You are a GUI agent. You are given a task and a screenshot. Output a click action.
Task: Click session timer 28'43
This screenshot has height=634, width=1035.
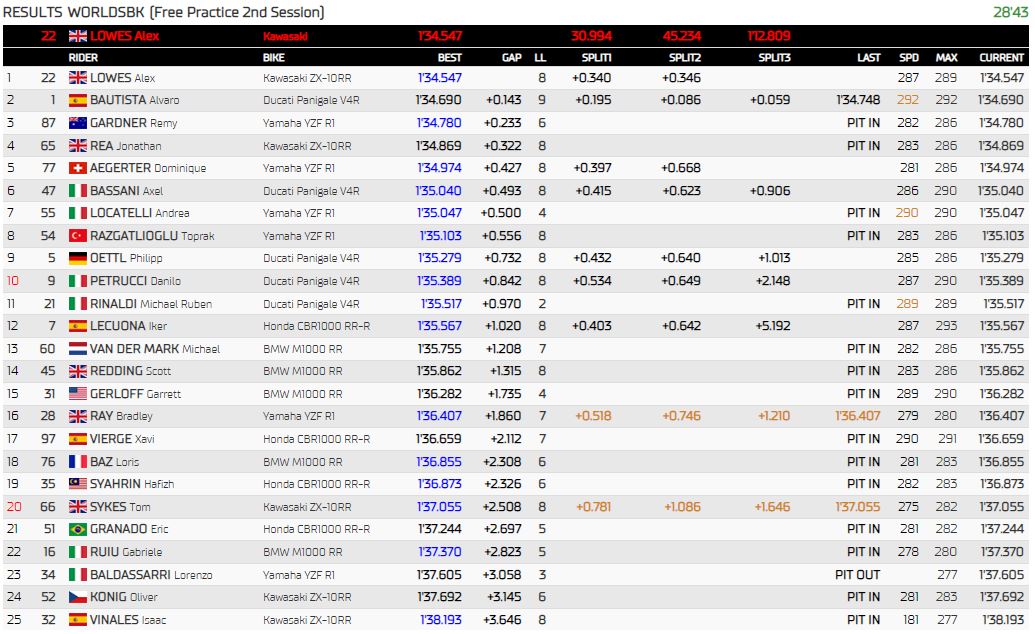pyautogui.click(x=1011, y=12)
